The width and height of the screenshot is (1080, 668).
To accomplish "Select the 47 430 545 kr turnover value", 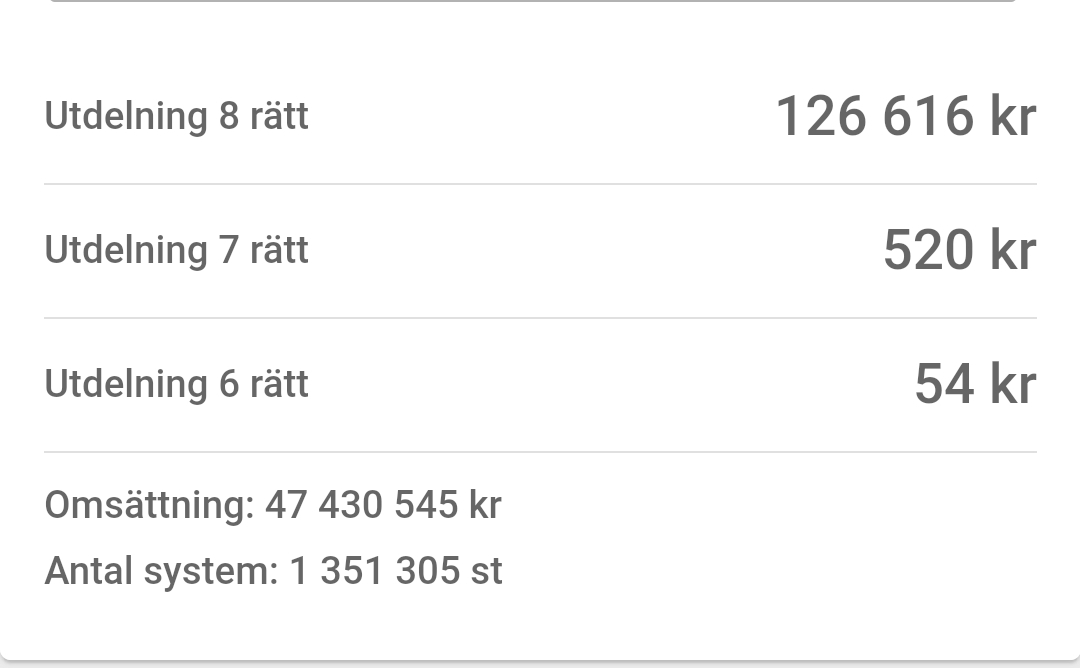I will [x=384, y=505].
